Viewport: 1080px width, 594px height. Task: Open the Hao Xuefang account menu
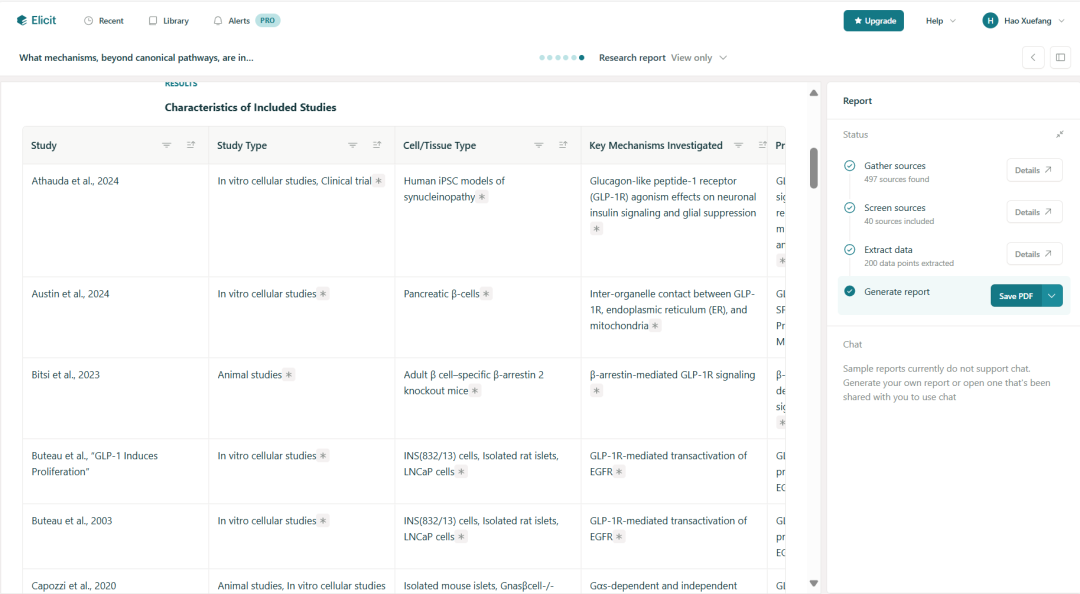[1025, 21]
